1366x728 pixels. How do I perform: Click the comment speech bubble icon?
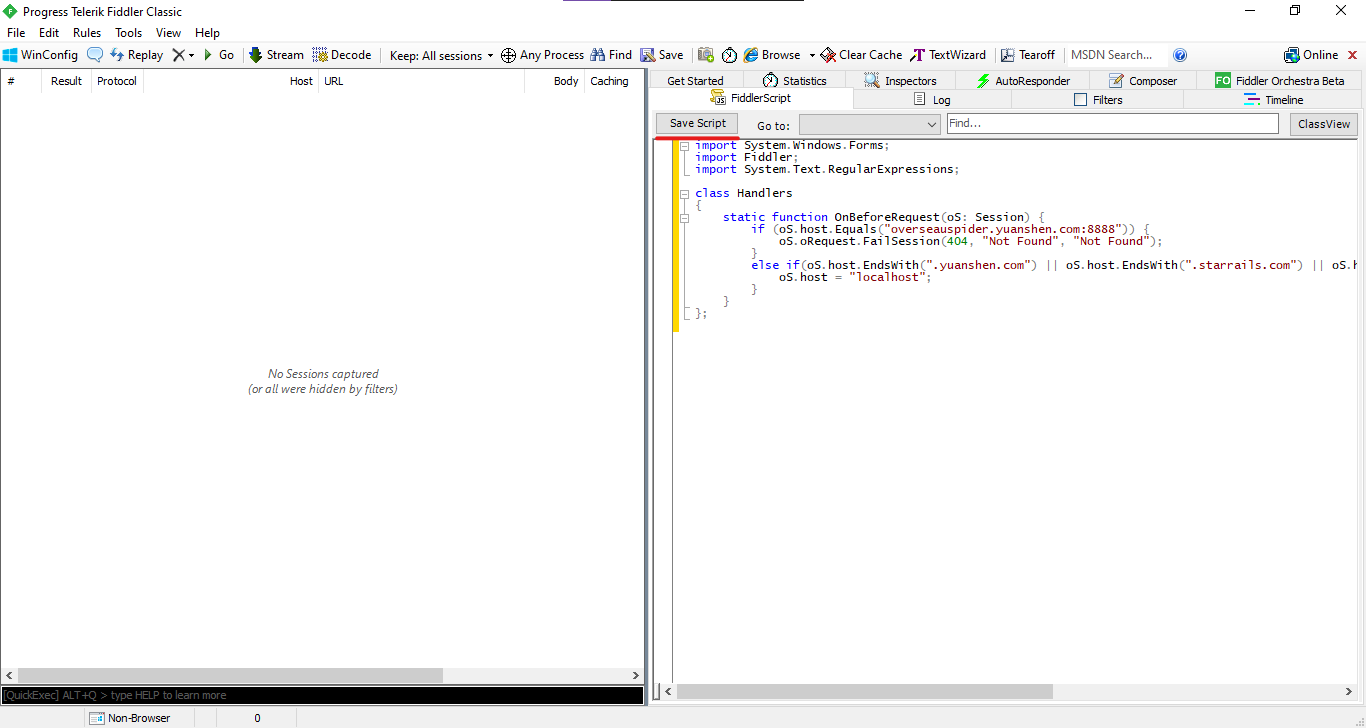[95, 55]
